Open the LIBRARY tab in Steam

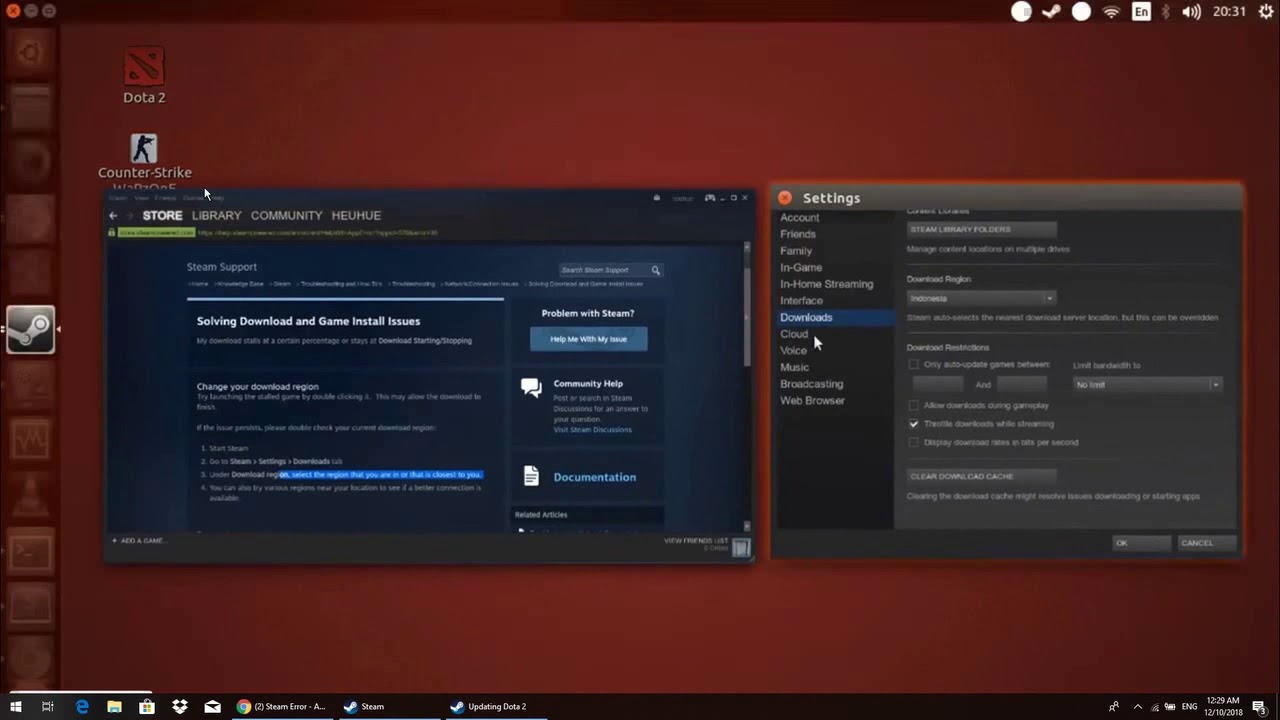(x=216, y=215)
